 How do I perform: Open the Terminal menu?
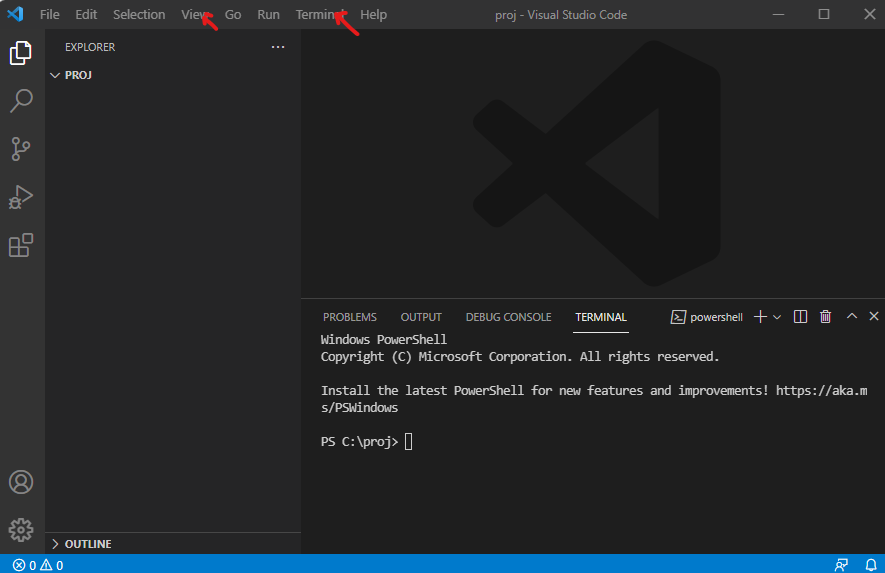point(320,15)
